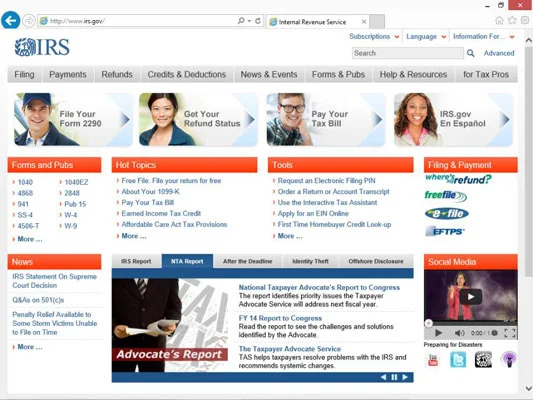Expand the Language dropdown

[x=426, y=36]
